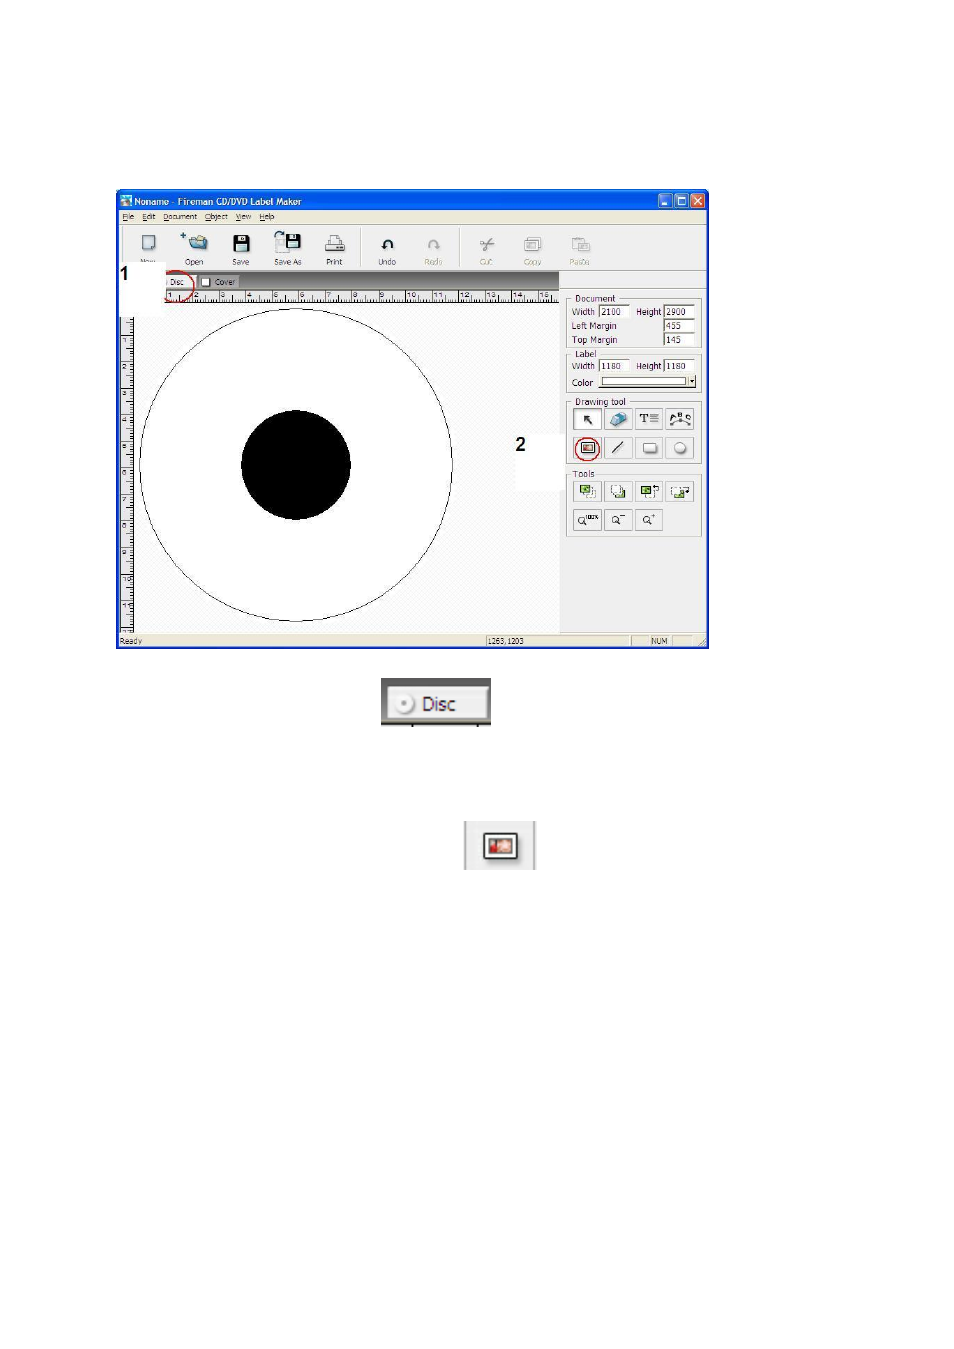Open the Edit menu
954x1349 pixels.
(x=149, y=217)
